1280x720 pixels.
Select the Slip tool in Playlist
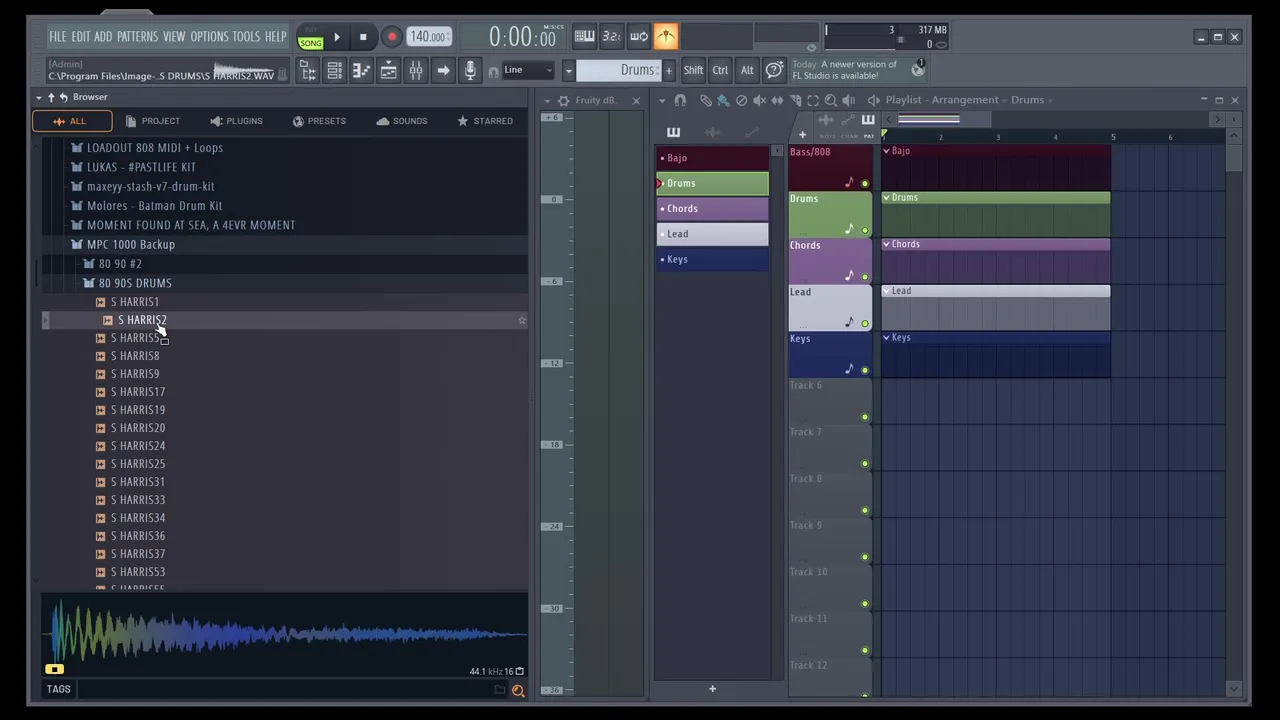tap(777, 100)
